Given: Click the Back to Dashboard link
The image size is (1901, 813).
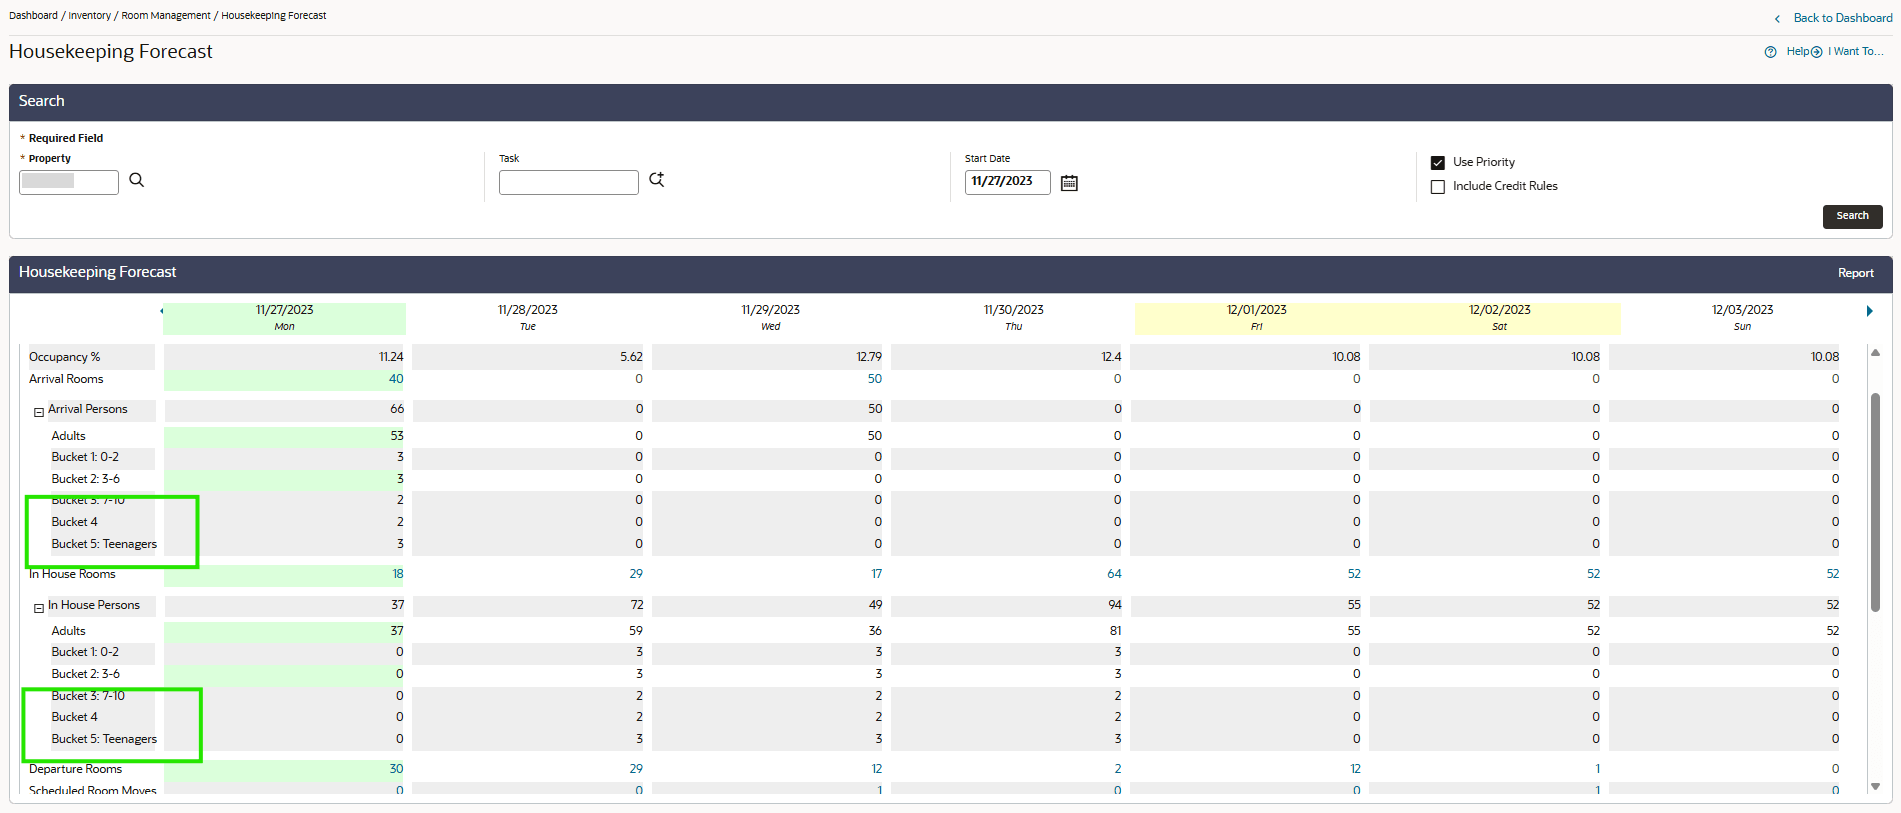Looking at the screenshot, I should tap(1842, 18).
